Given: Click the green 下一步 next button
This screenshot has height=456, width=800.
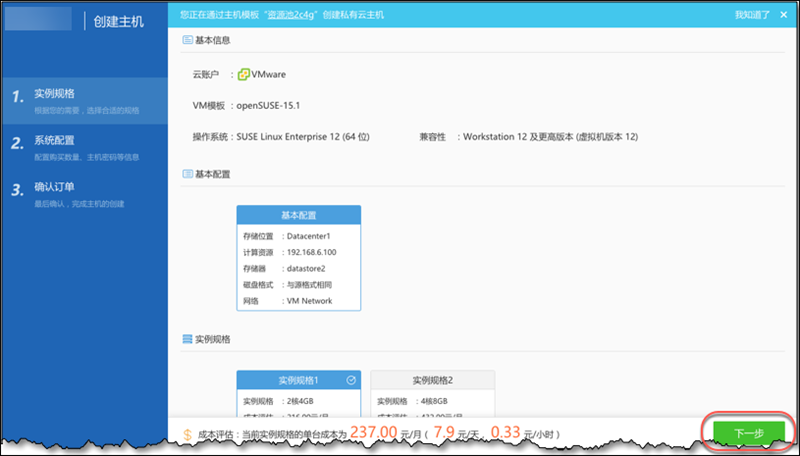Looking at the screenshot, I should [748, 433].
